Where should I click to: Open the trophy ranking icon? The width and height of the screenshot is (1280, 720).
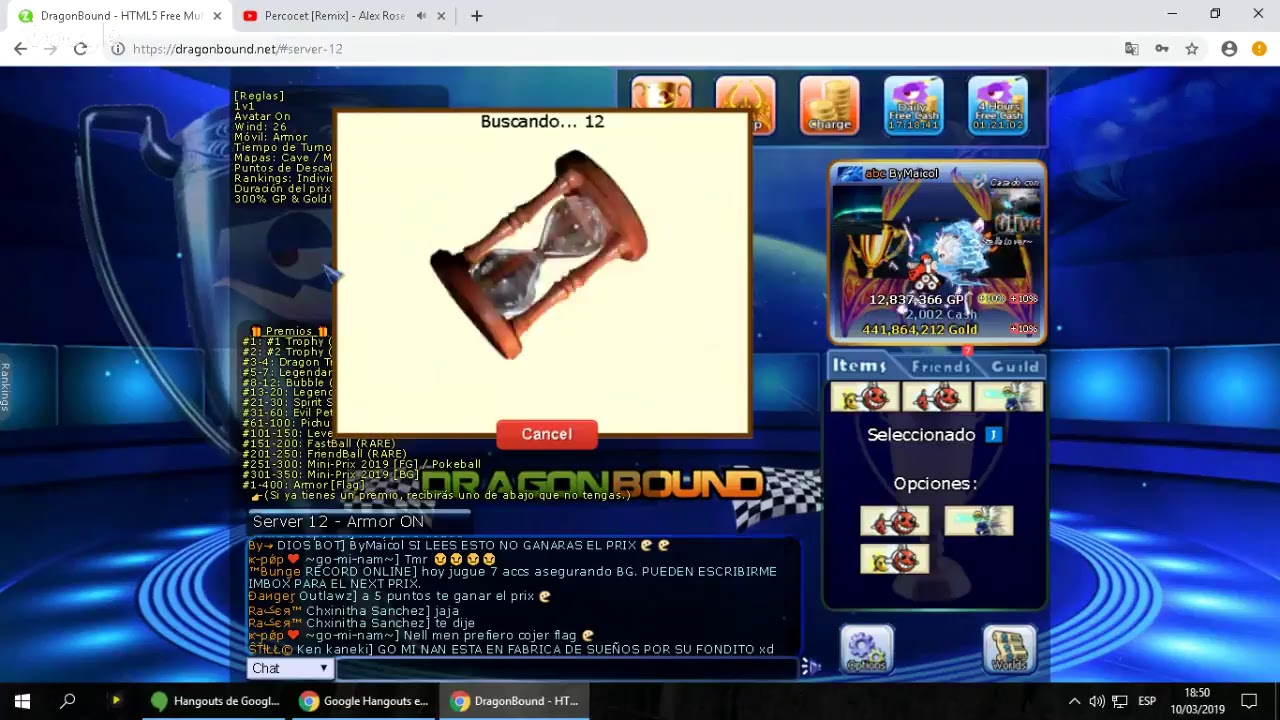pyautogui.click(x=661, y=93)
